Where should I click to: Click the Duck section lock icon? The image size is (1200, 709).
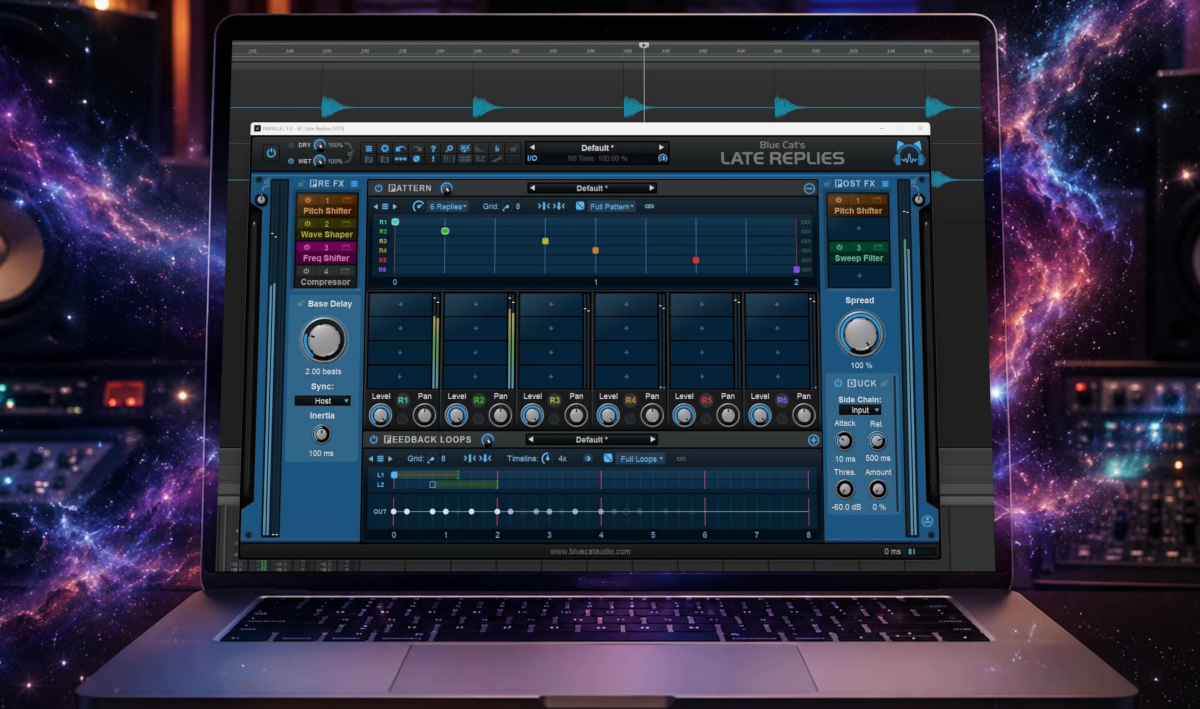(x=884, y=383)
